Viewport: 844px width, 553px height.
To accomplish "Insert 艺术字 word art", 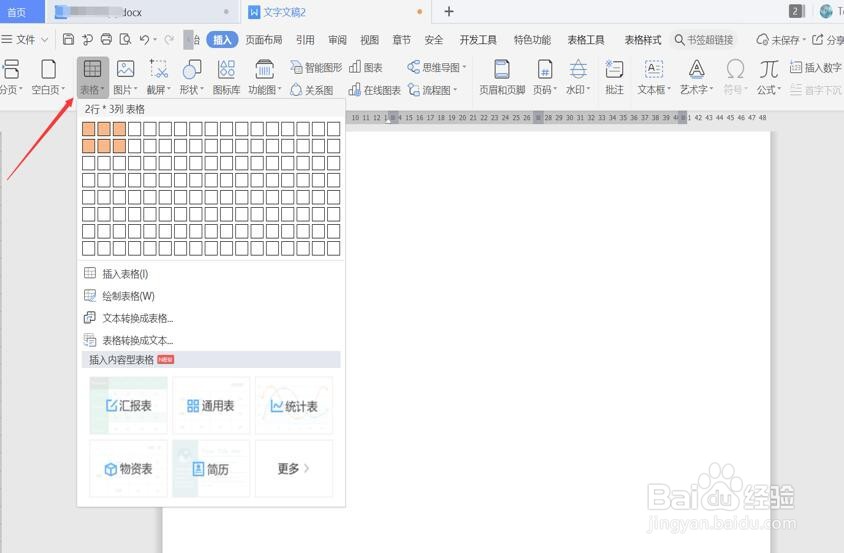I will pyautogui.click(x=697, y=77).
